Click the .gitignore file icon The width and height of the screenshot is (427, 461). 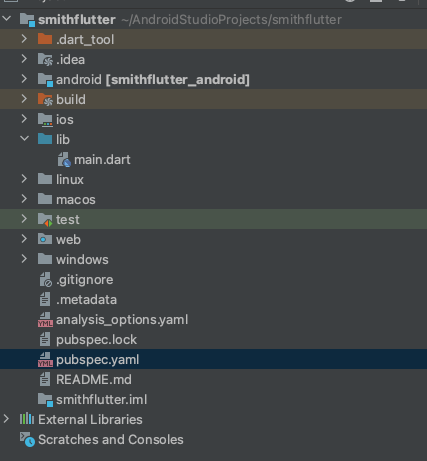click(x=46, y=280)
